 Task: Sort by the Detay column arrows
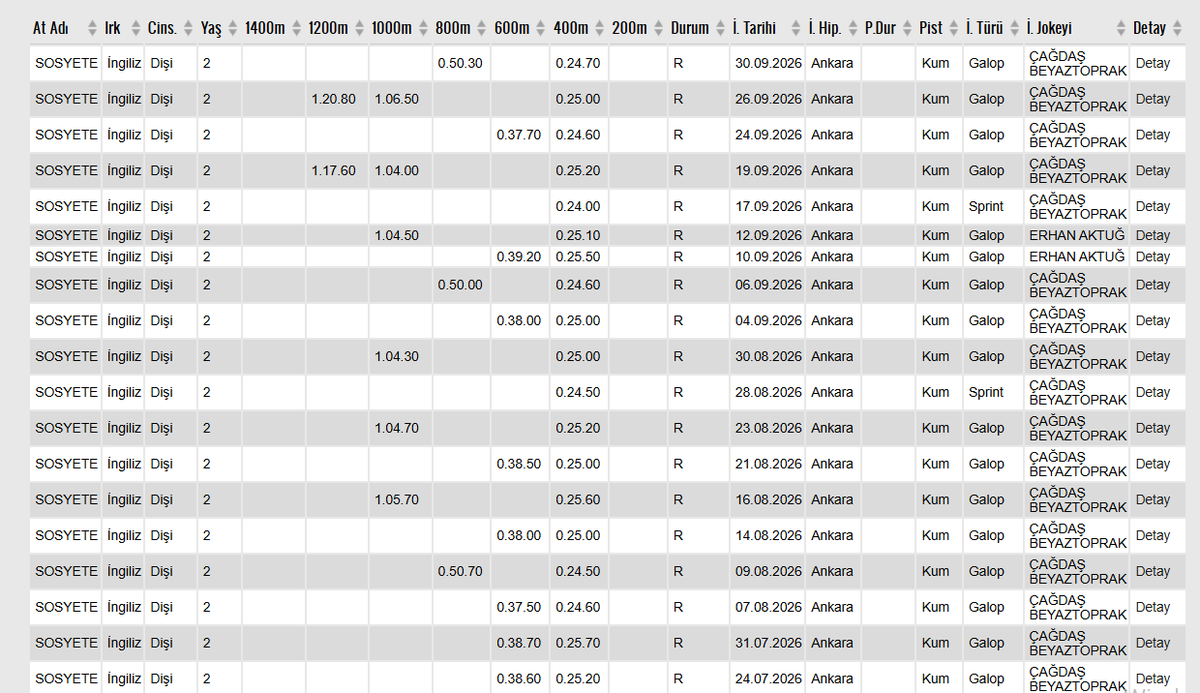(x=1177, y=28)
